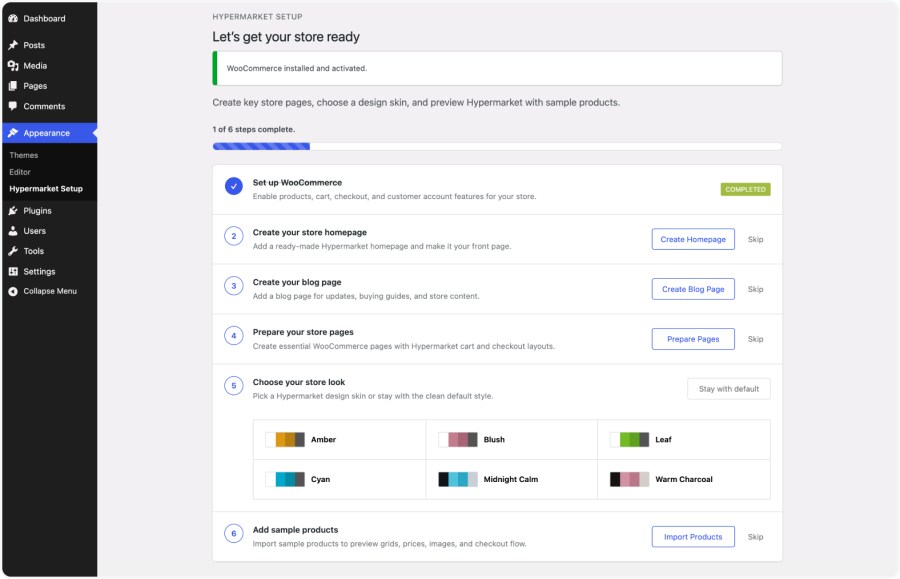This screenshot has width=900, height=579.
Task: Click the Users person icon
Action: click(13, 231)
